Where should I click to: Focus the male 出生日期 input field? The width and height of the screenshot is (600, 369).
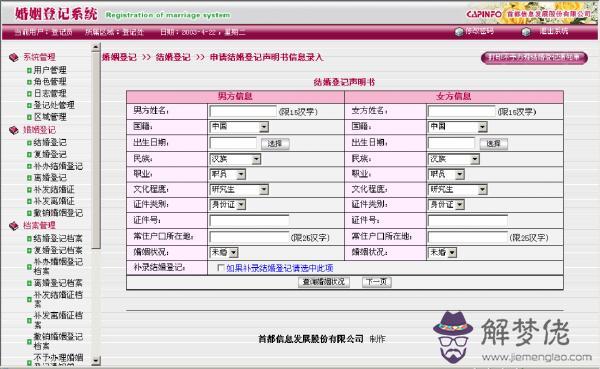click(x=233, y=143)
